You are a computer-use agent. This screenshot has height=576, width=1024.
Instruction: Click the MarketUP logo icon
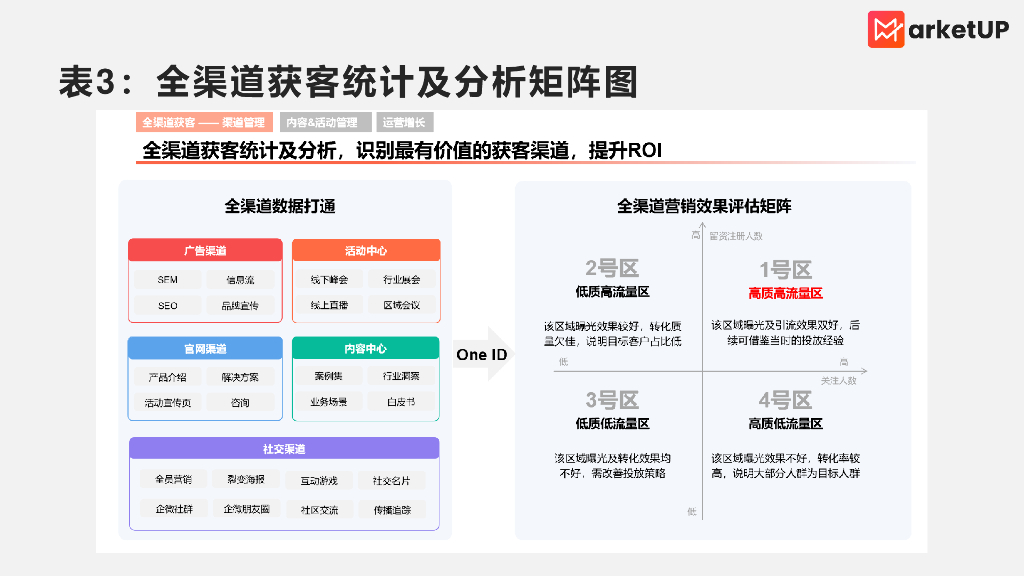tap(886, 29)
